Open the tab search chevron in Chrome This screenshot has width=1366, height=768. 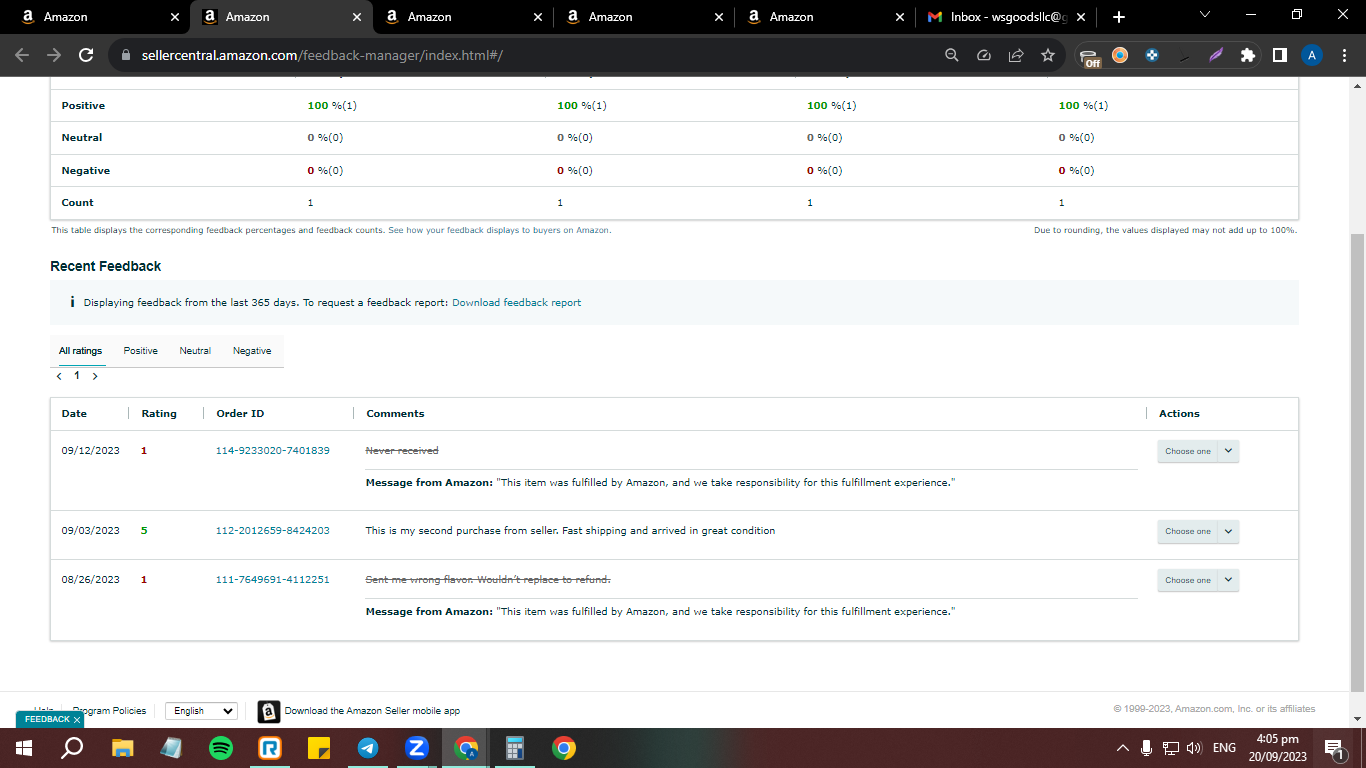(x=1204, y=14)
